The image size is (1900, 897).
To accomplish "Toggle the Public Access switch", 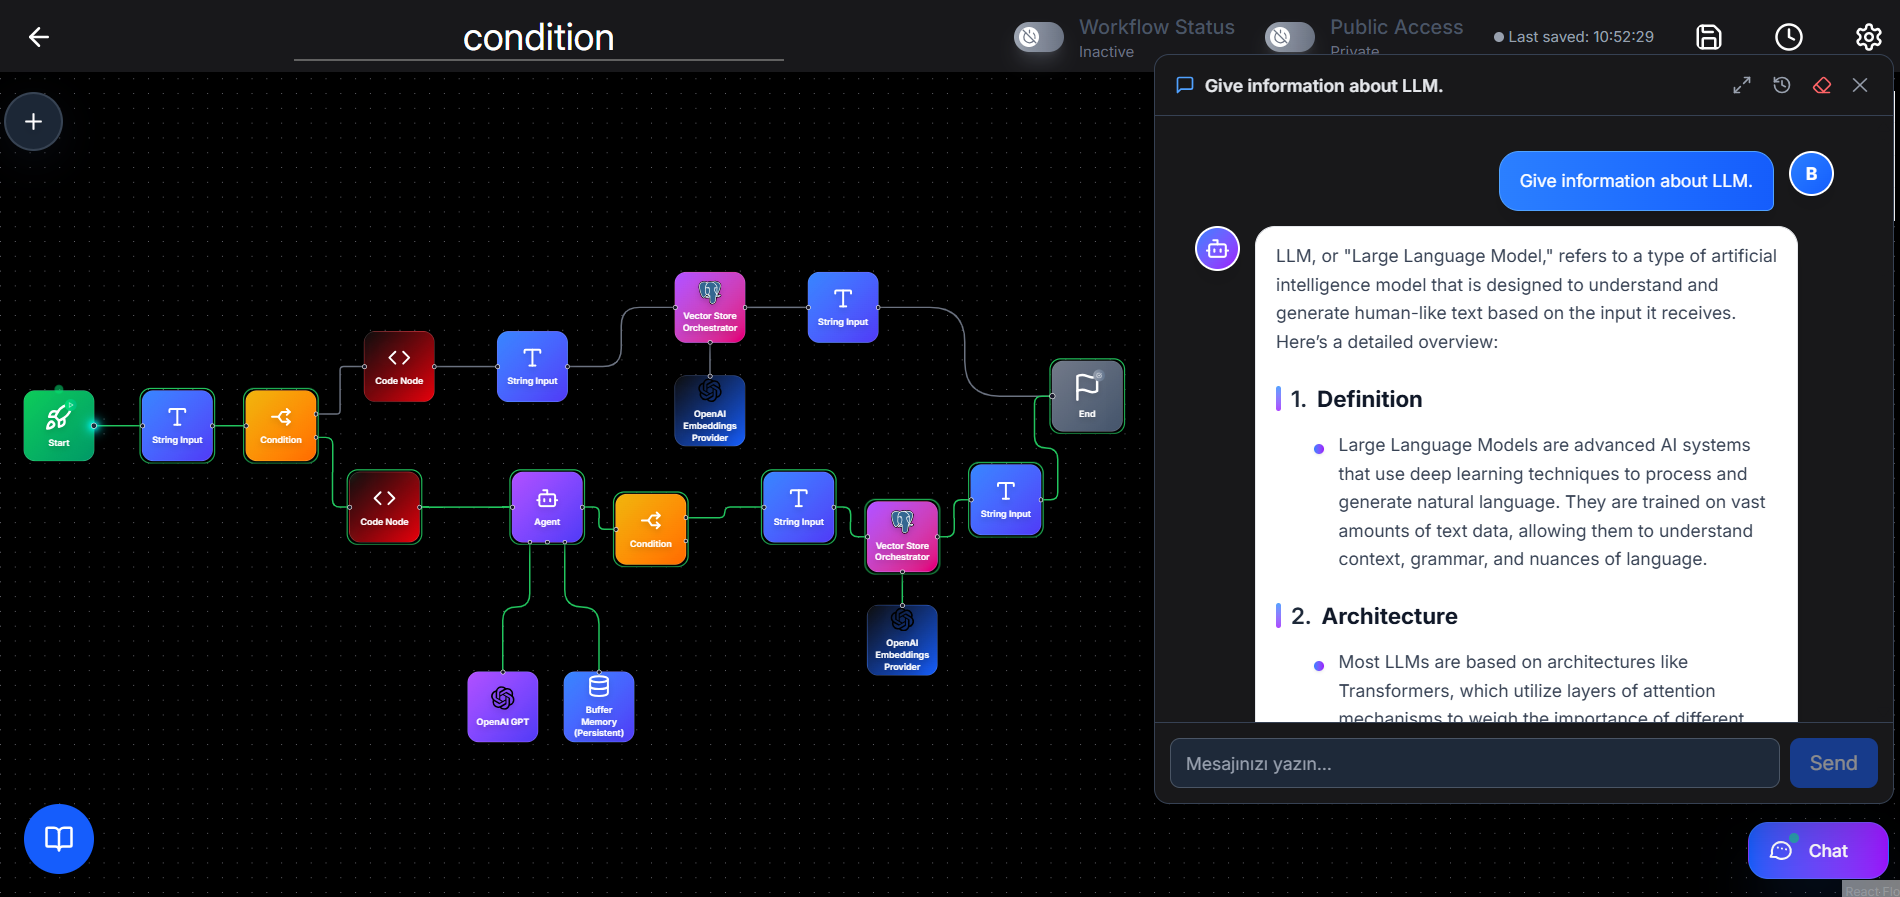I will coord(1289,37).
